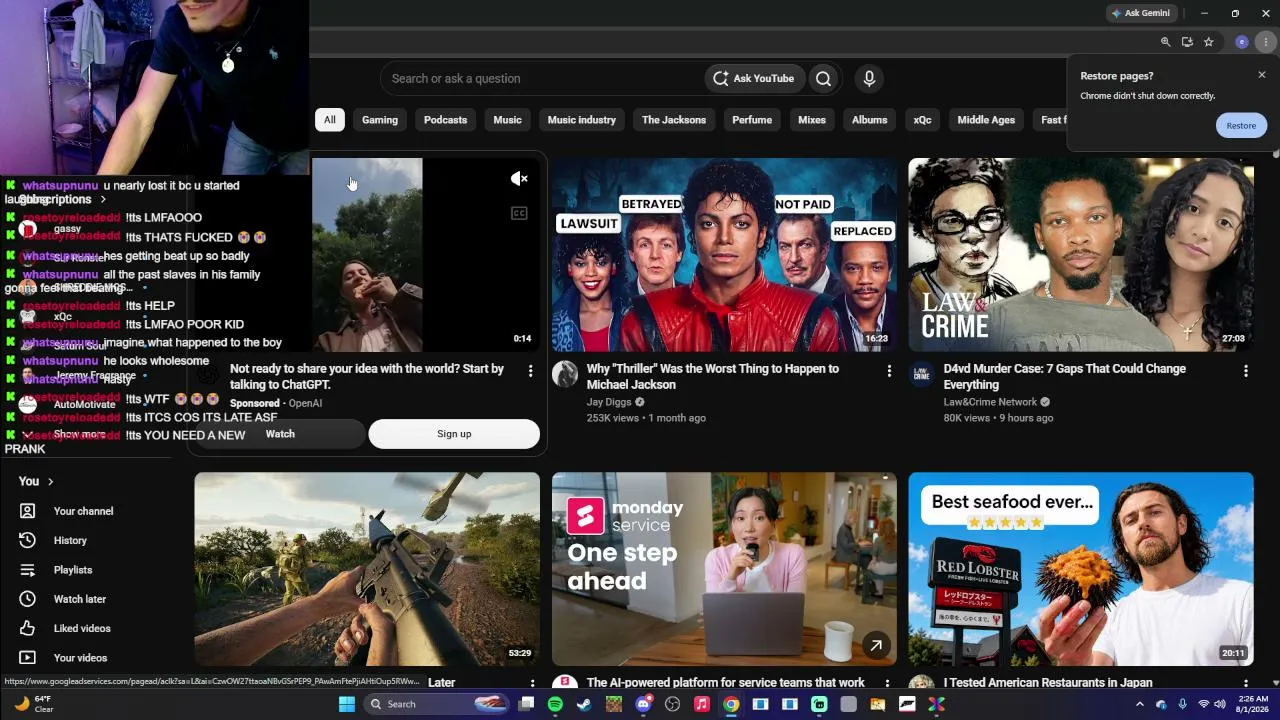Bookmark this page with the star icon
1280x720 pixels.
(x=1208, y=42)
